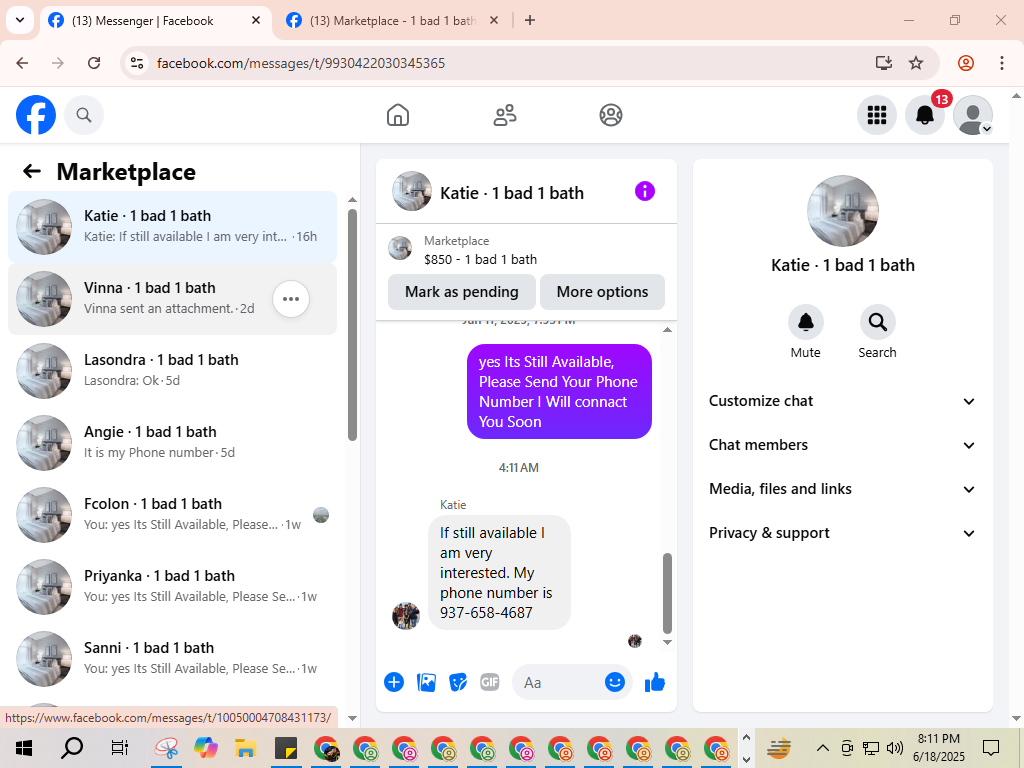This screenshot has width=1024, height=768.
Task: Choose a sticker from the sticker icon
Action: pyautogui.click(x=458, y=682)
